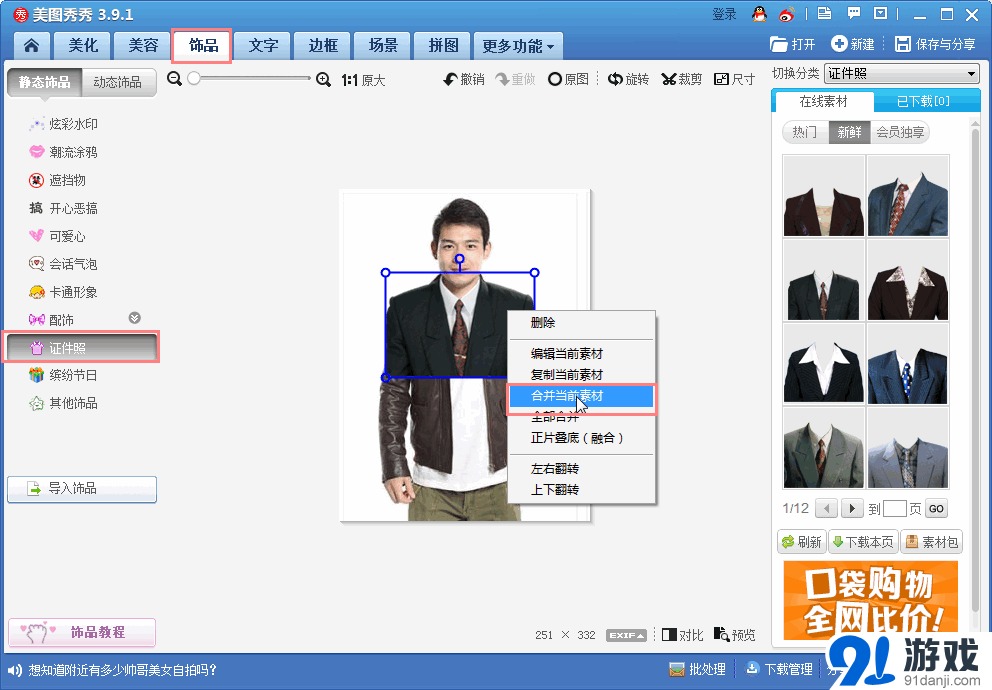This screenshot has height=690, width=992.
Task: Choose 左右翻转 from the context menu
Action: coord(581,469)
